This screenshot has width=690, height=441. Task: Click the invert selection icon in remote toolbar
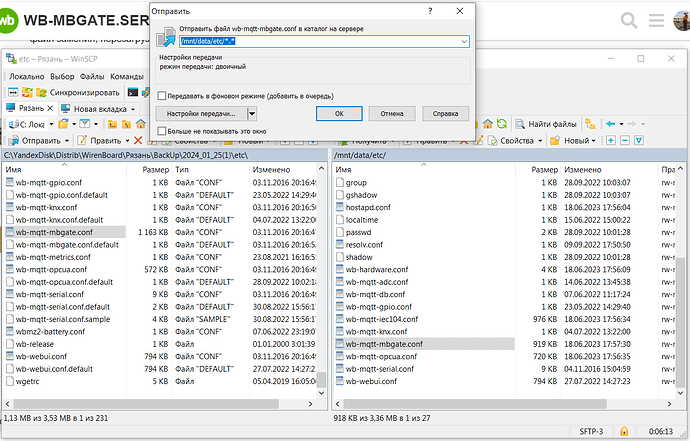pos(639,140)
